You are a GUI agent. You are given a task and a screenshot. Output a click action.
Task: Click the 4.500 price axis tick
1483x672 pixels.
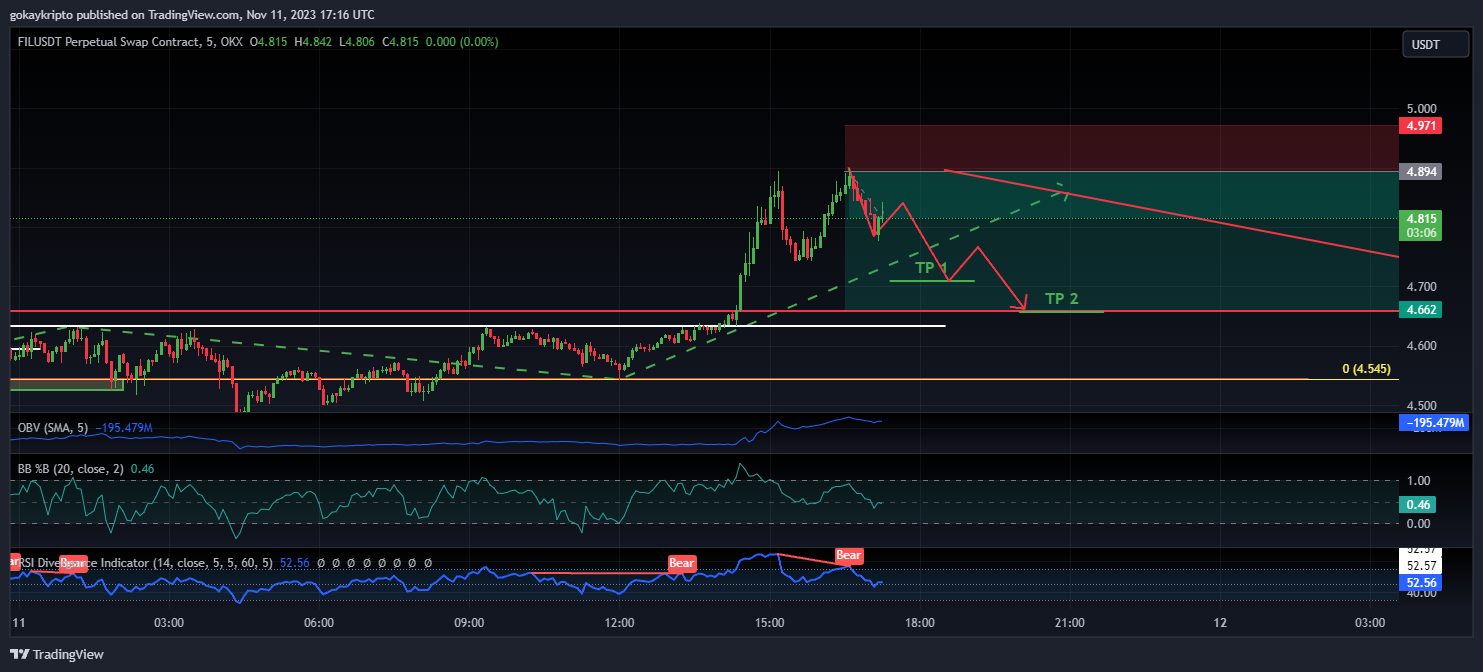(x=1421, y=406)
